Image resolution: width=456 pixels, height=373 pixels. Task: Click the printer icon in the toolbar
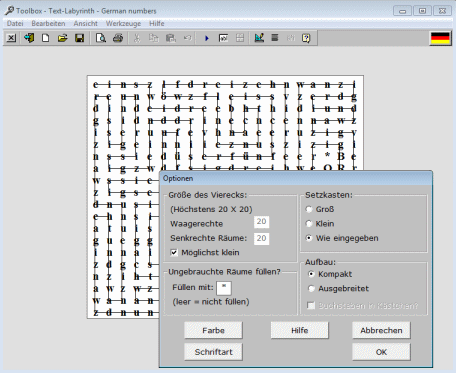pos(118,38)
